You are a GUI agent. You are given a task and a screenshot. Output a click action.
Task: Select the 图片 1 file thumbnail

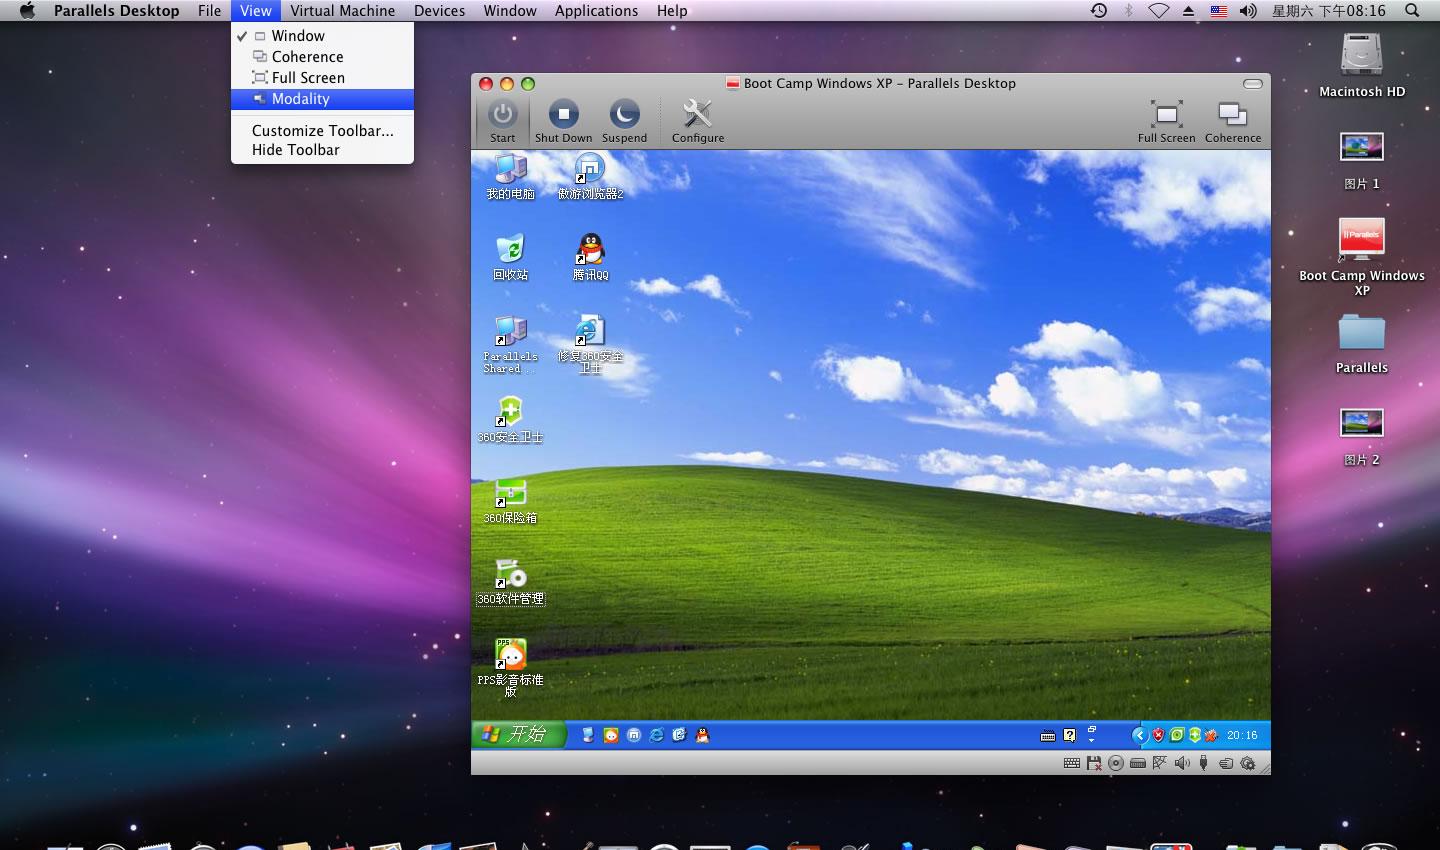(x=1361, y=160)
